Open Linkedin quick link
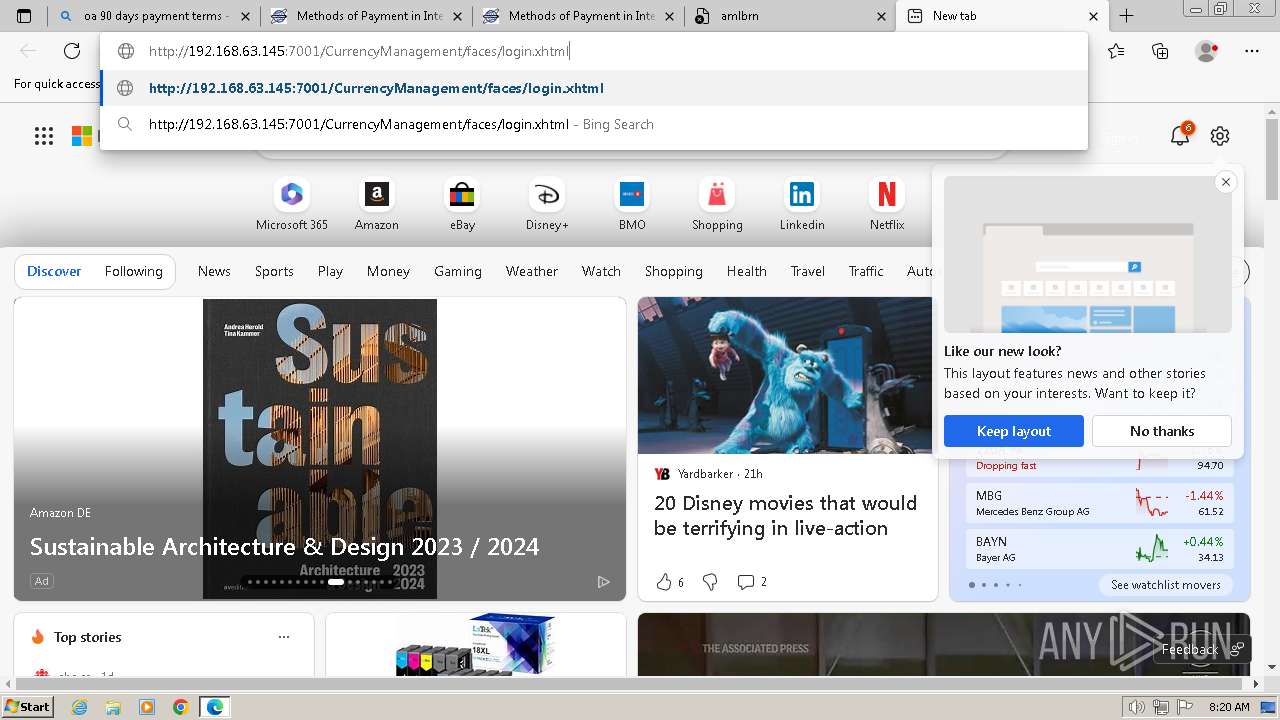This screenshot has width=1280, height=720. point(802,205)
